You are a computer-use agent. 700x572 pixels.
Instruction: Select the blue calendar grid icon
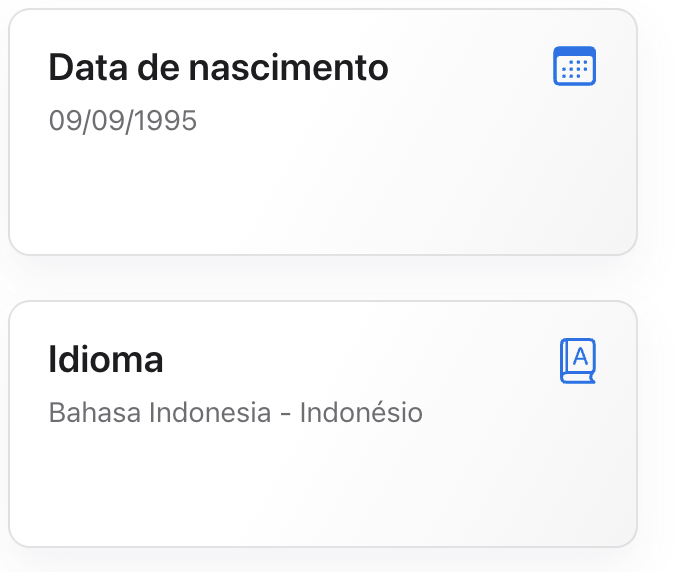(x=574, y=66)
